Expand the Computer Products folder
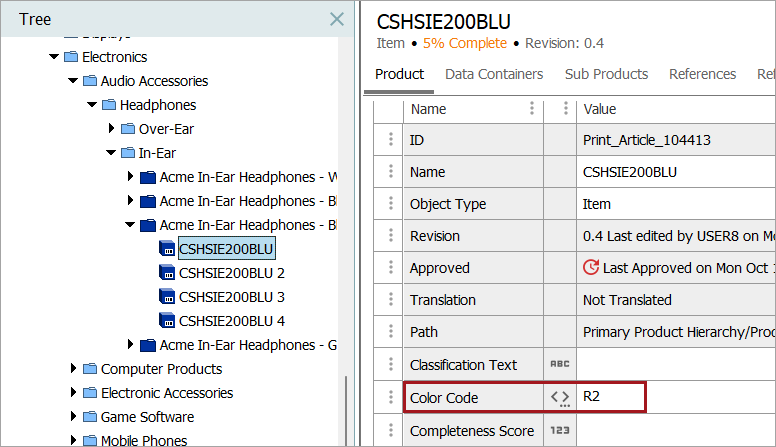Viewport: 776px width, 447px height. click(73, 369)
